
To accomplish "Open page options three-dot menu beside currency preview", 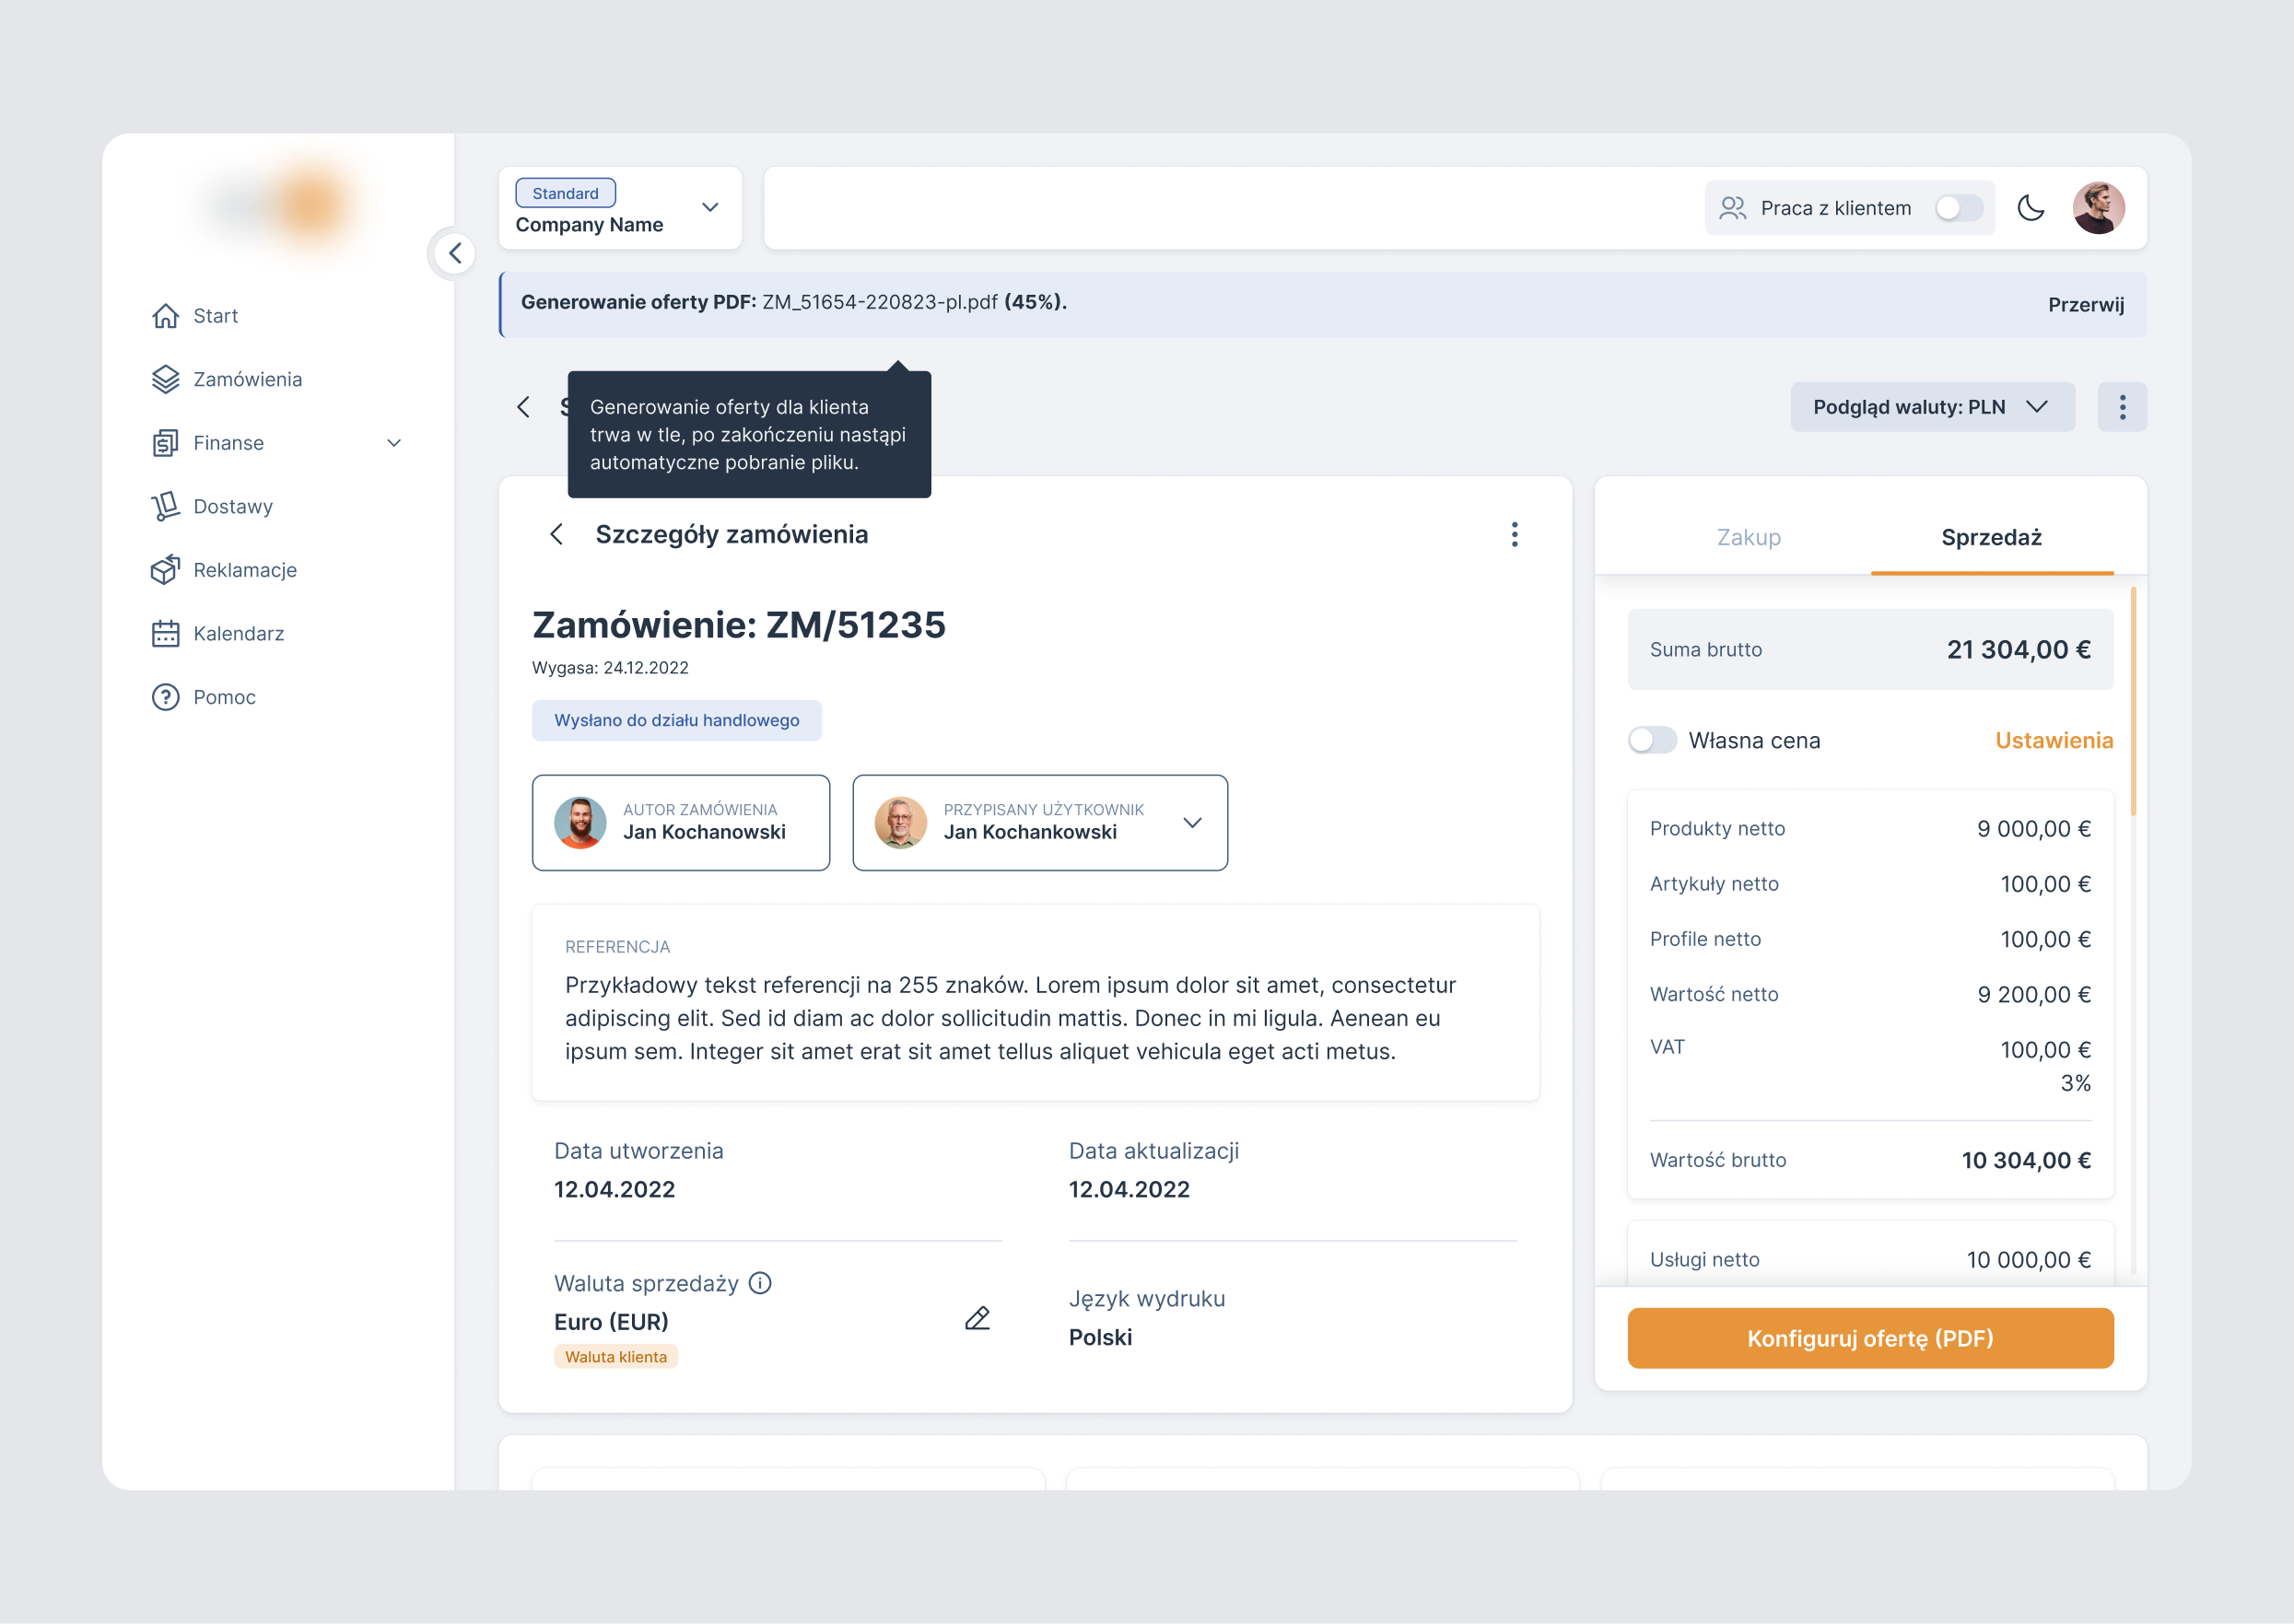I will point(2122,407).
